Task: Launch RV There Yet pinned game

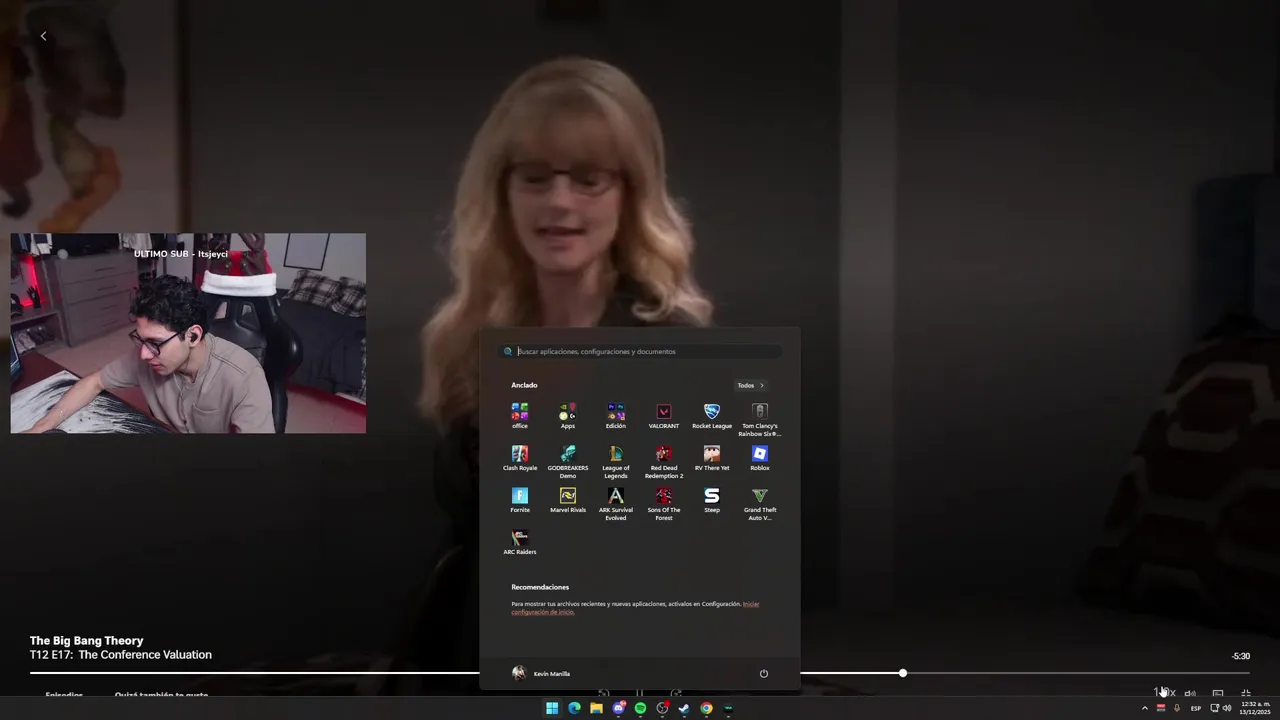Action: [x=712, y=458]
